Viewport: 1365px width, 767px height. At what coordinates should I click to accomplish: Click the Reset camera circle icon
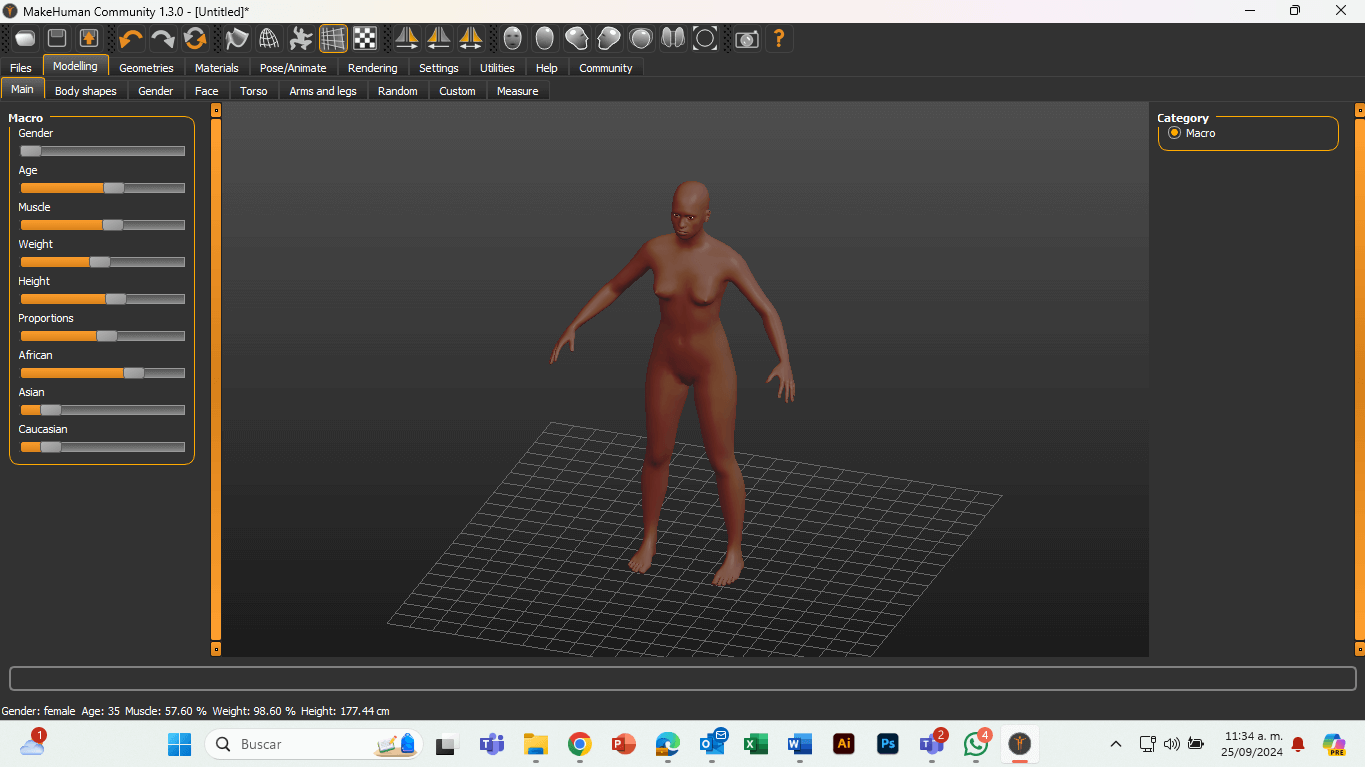[x=705, y=39]
